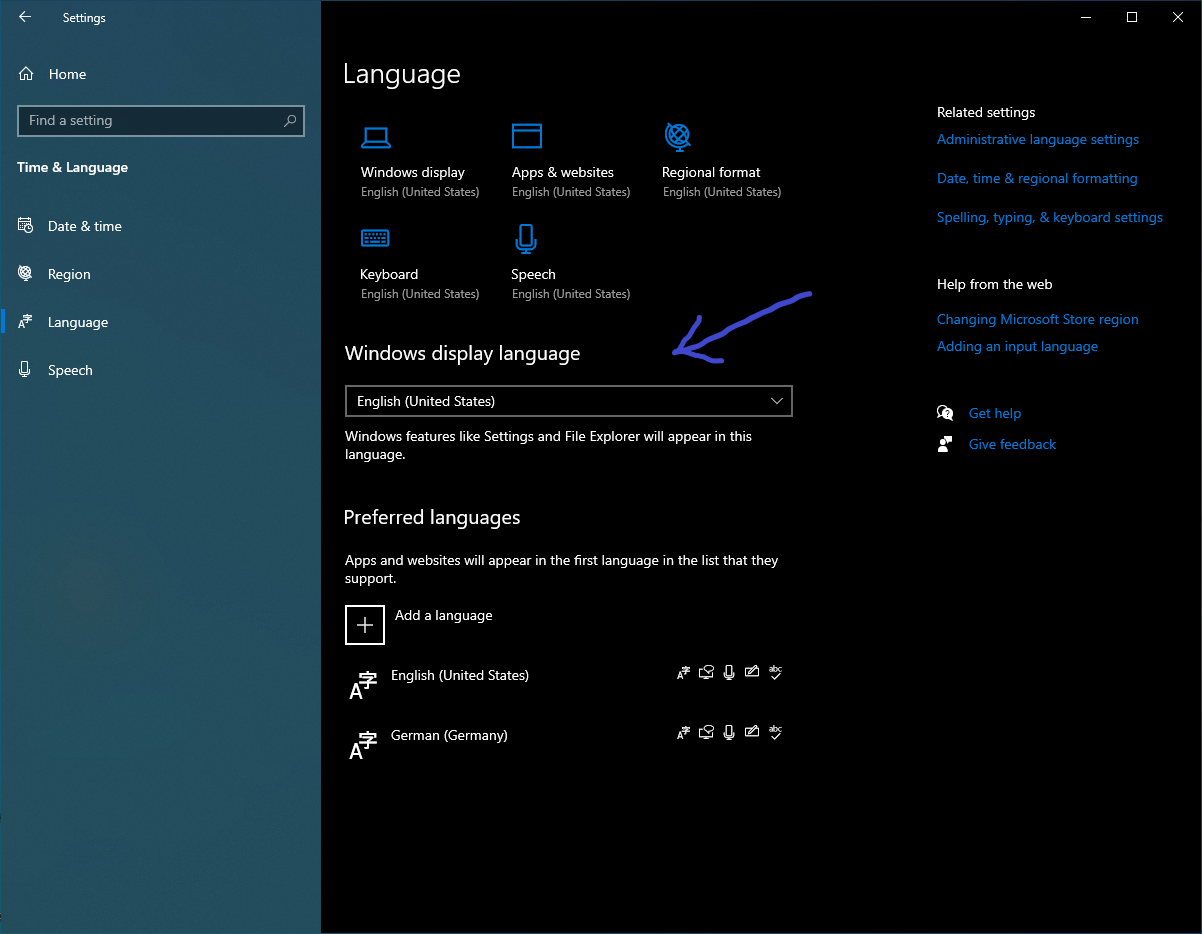Click handwriting icon in English row
The image size is (1202, 934).
(x=752, y=673)
